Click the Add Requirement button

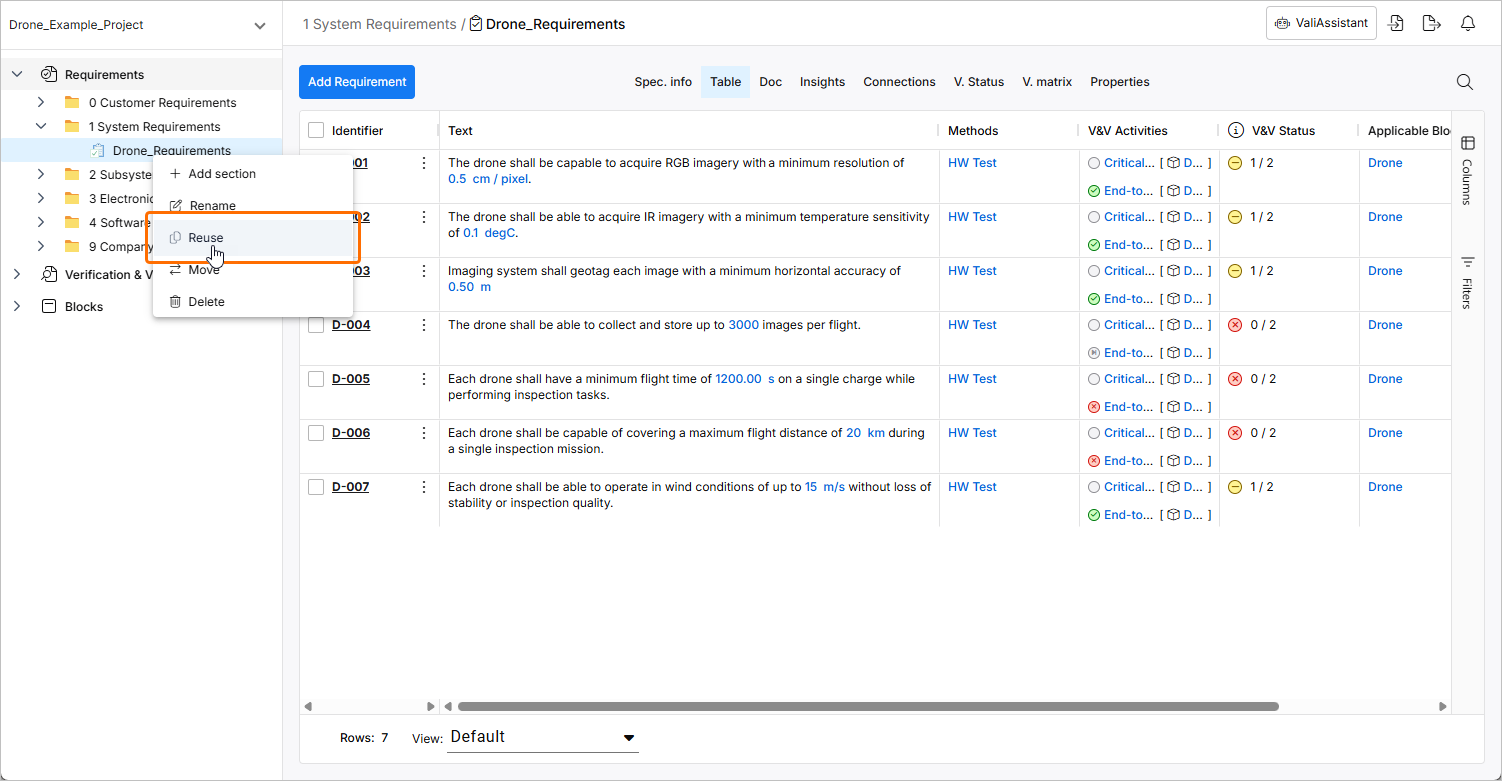click(357, 82)
